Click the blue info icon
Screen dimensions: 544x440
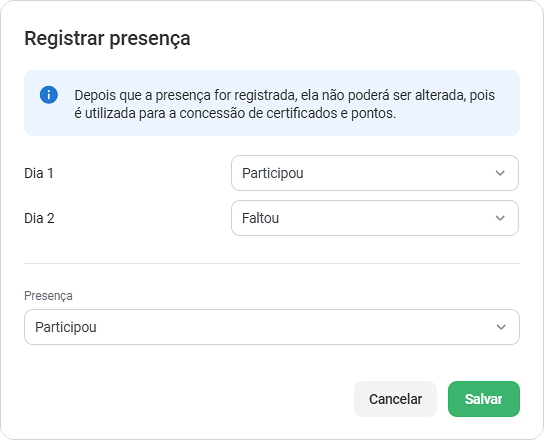49,95
